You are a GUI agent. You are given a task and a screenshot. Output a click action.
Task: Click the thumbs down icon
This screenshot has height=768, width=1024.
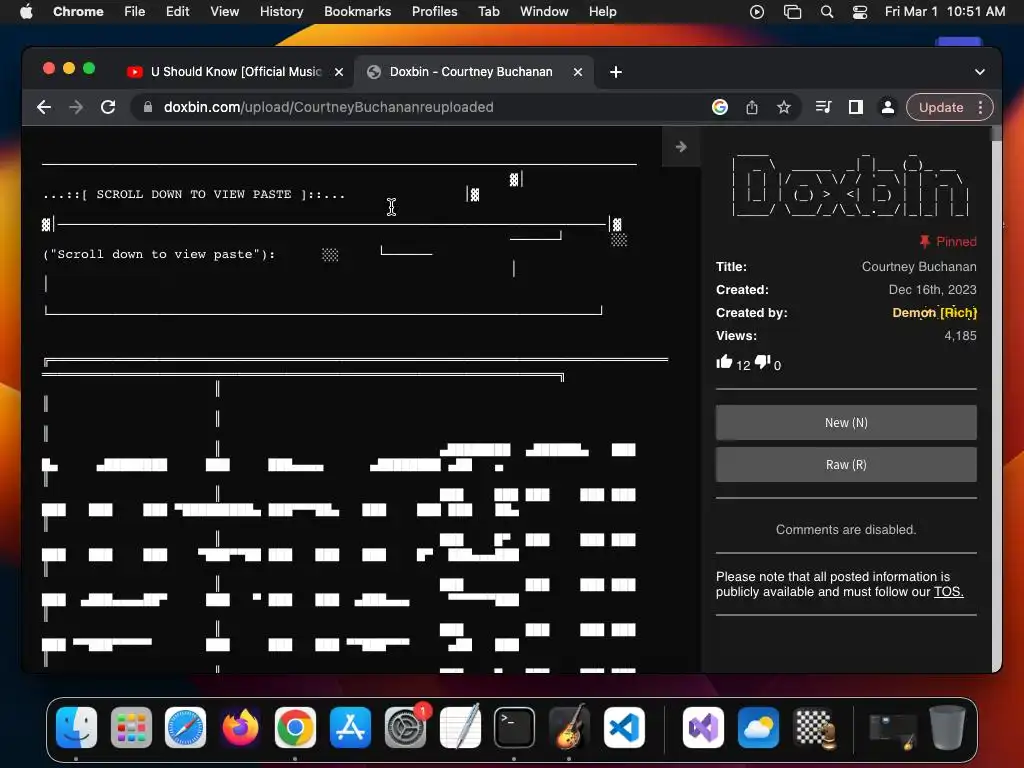tap(763, 362)
